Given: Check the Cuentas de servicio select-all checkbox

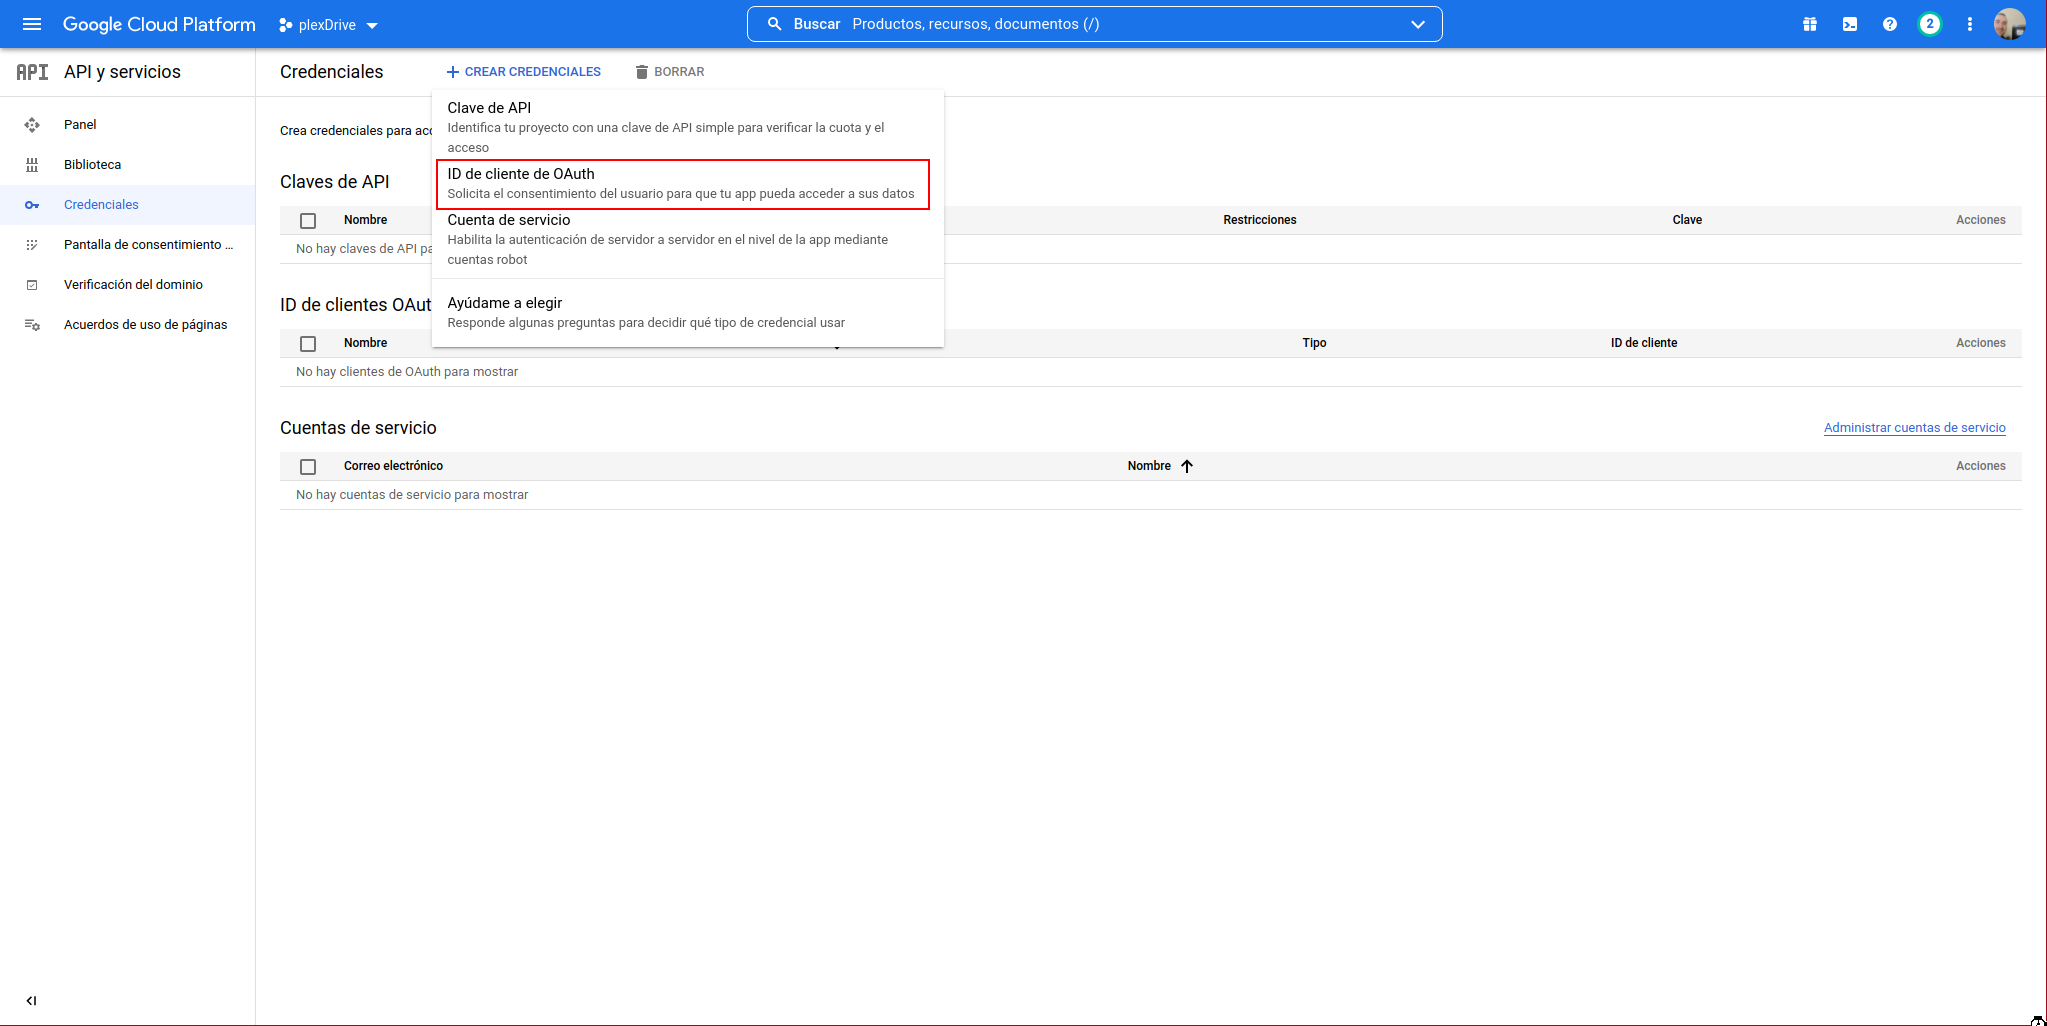Looking at the screenshot, I should click(308, 467).
